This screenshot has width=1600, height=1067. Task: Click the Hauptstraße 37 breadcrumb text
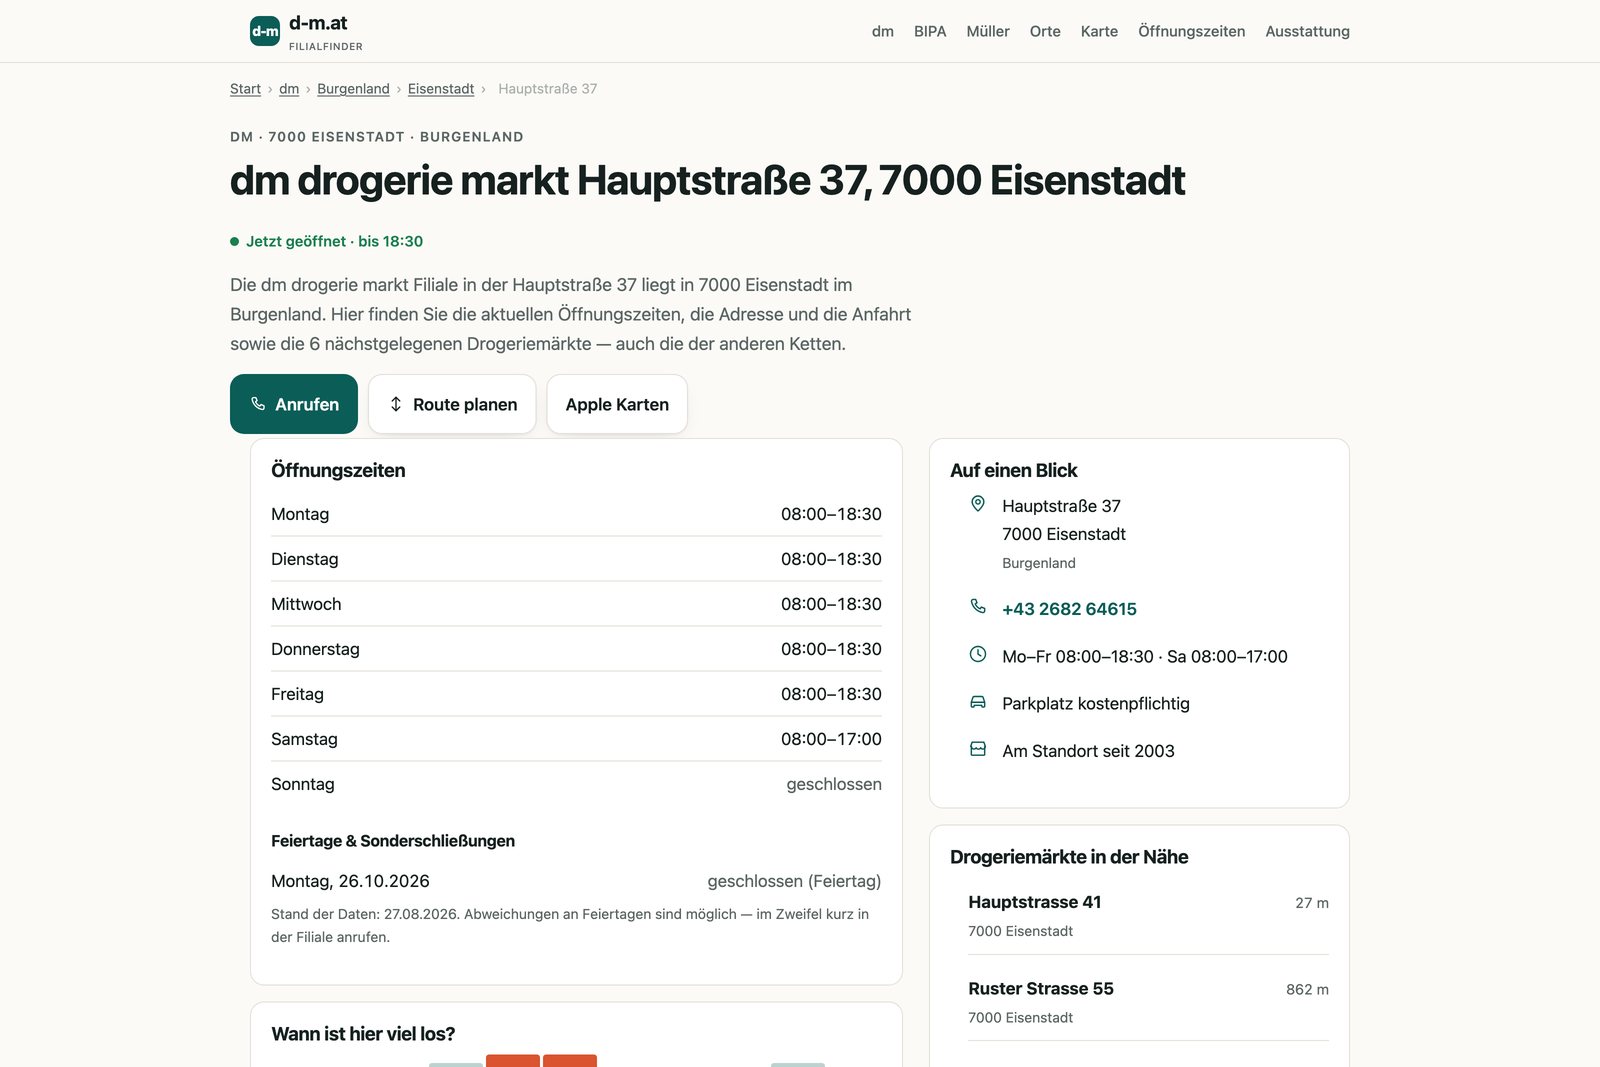(x=548, y=89)
